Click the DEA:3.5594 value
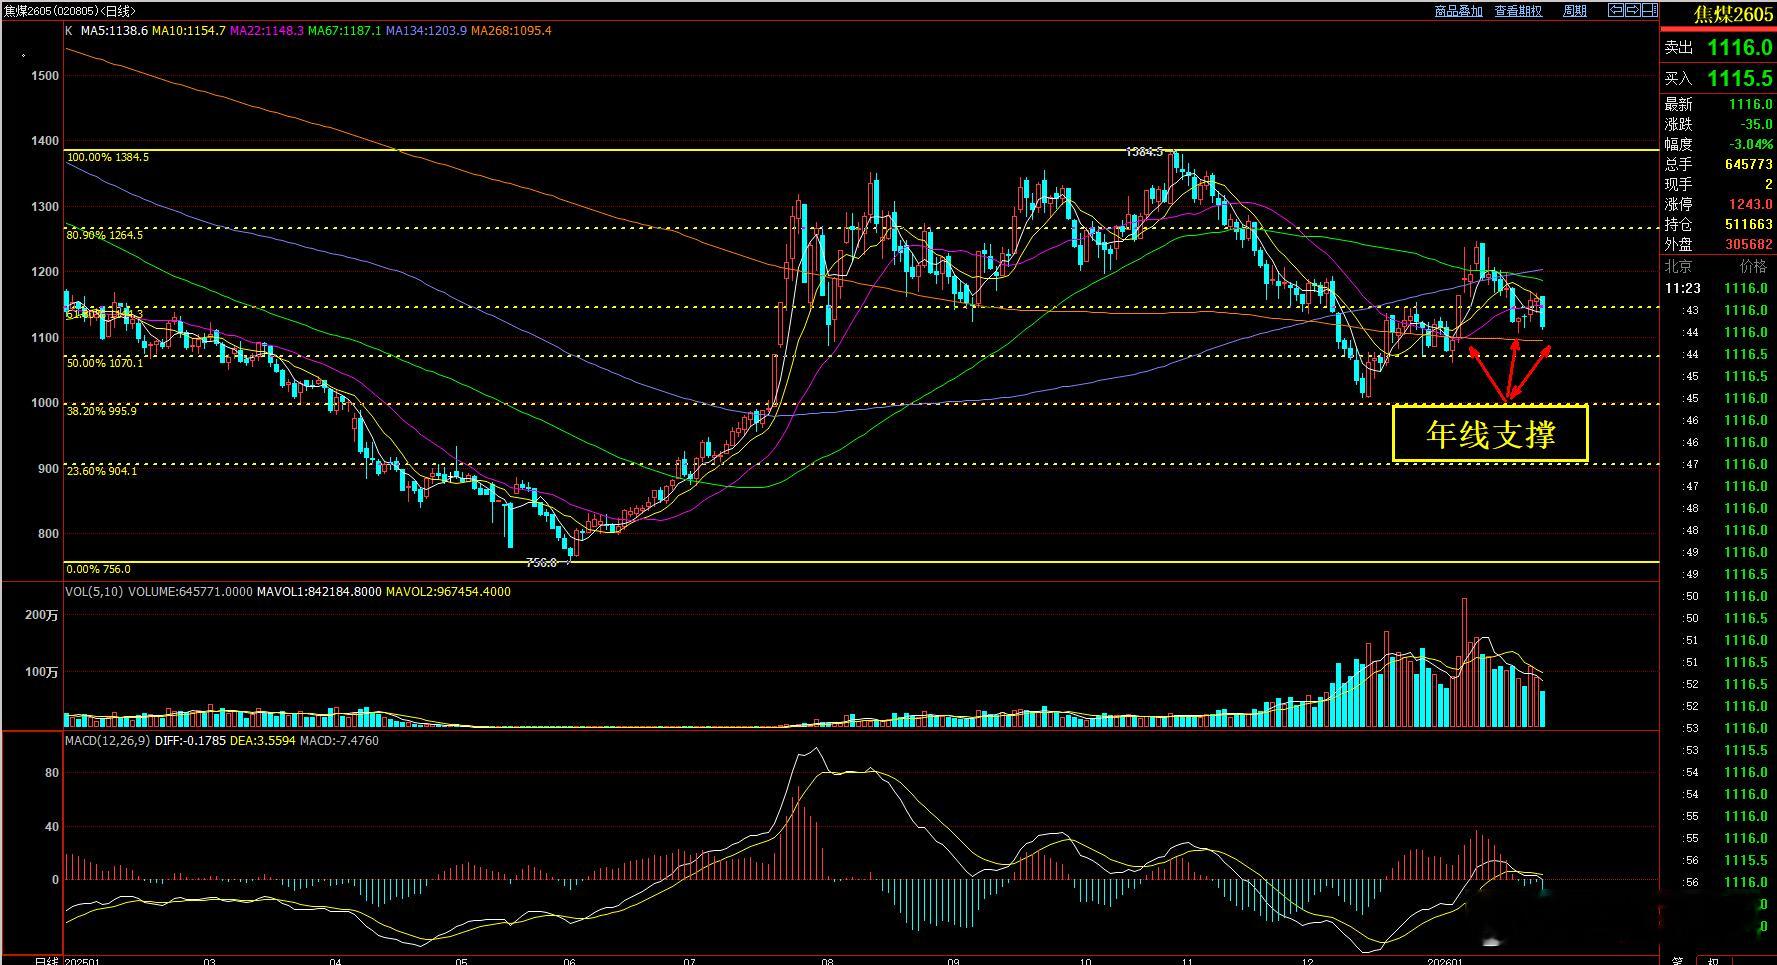1777x965 pixels. click(263, 741)
